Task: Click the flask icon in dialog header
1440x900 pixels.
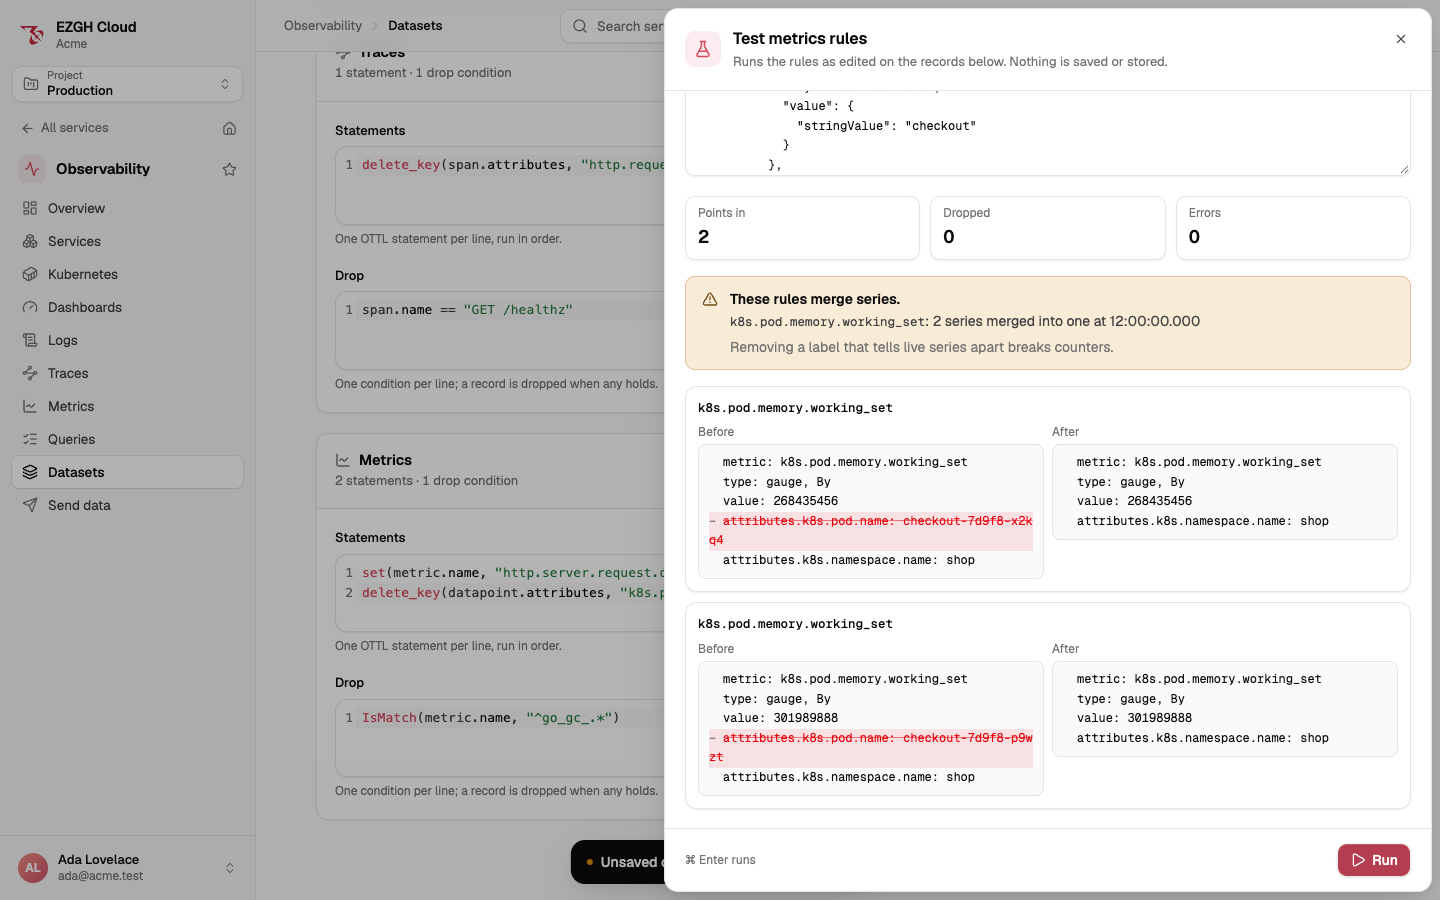Action: (703, 49)
